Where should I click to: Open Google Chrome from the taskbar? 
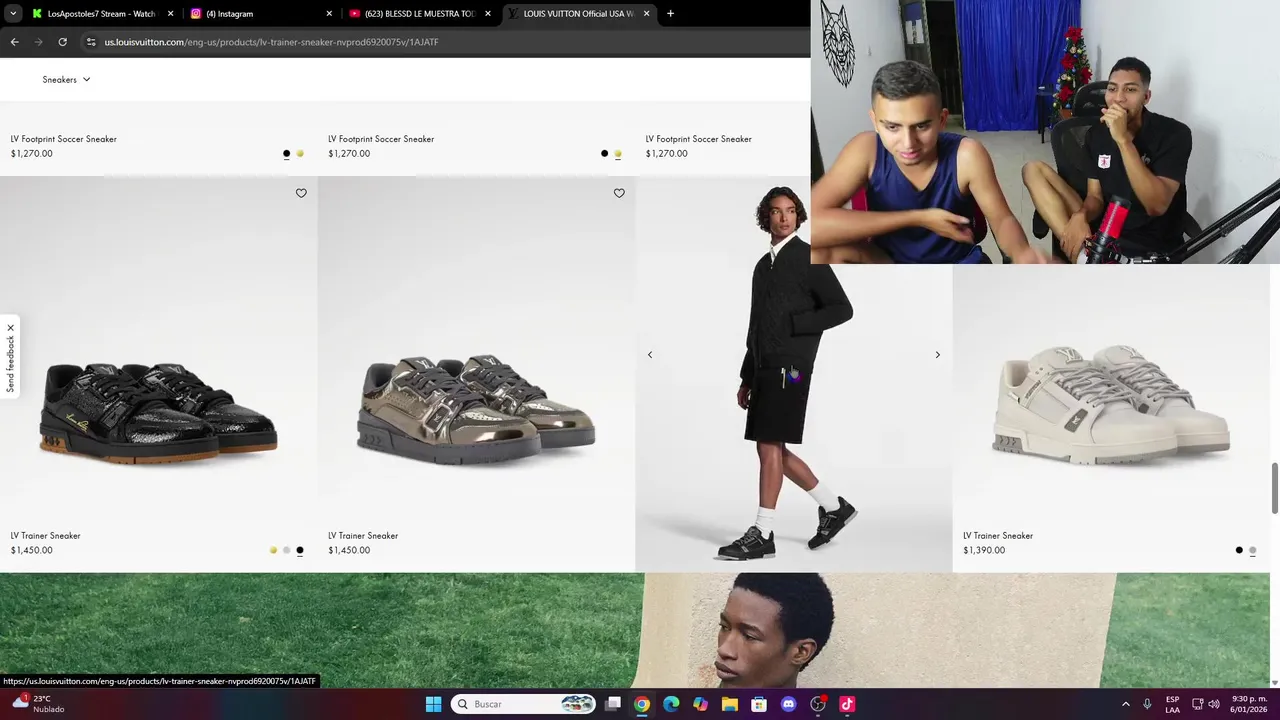tap(642, 704)
